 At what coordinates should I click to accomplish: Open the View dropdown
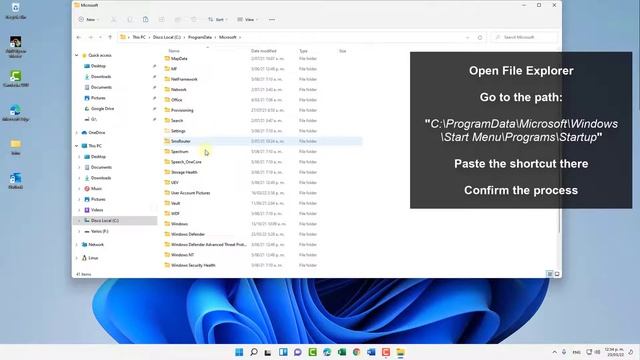247,20
